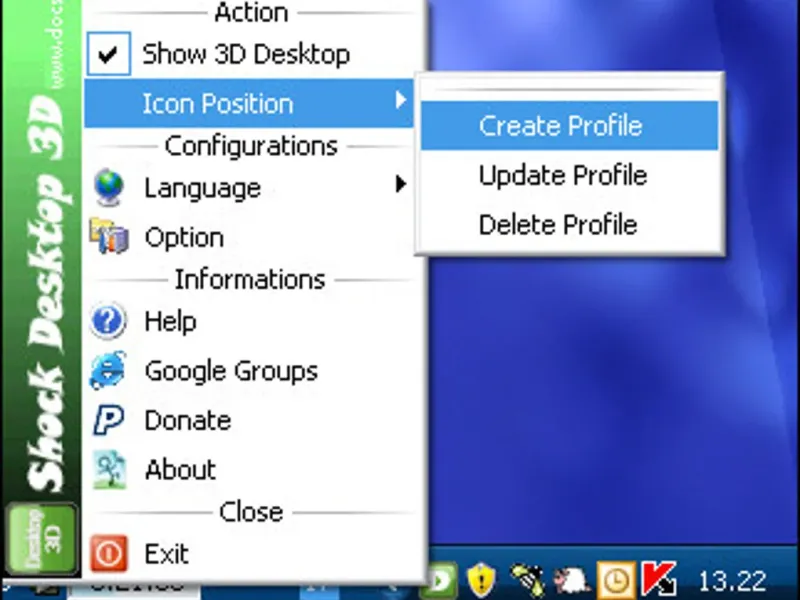This screenshot has width=800, height=600.
Task: Expand the Icon Position submenu arrow
Action: tap(401, 100)
